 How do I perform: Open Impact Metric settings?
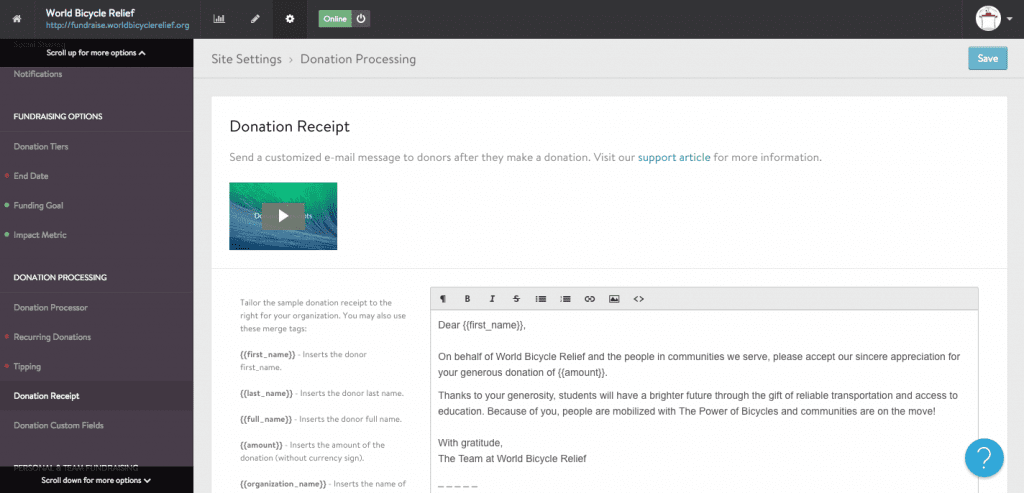(40, 234)
